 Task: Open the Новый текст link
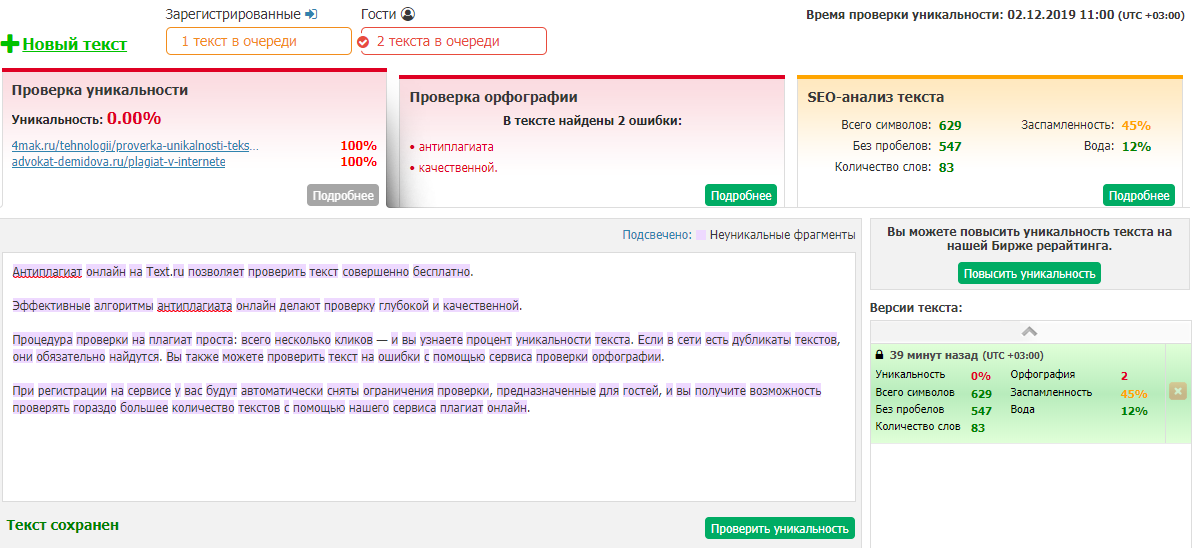pyautogui.click(x=75, y=44)
